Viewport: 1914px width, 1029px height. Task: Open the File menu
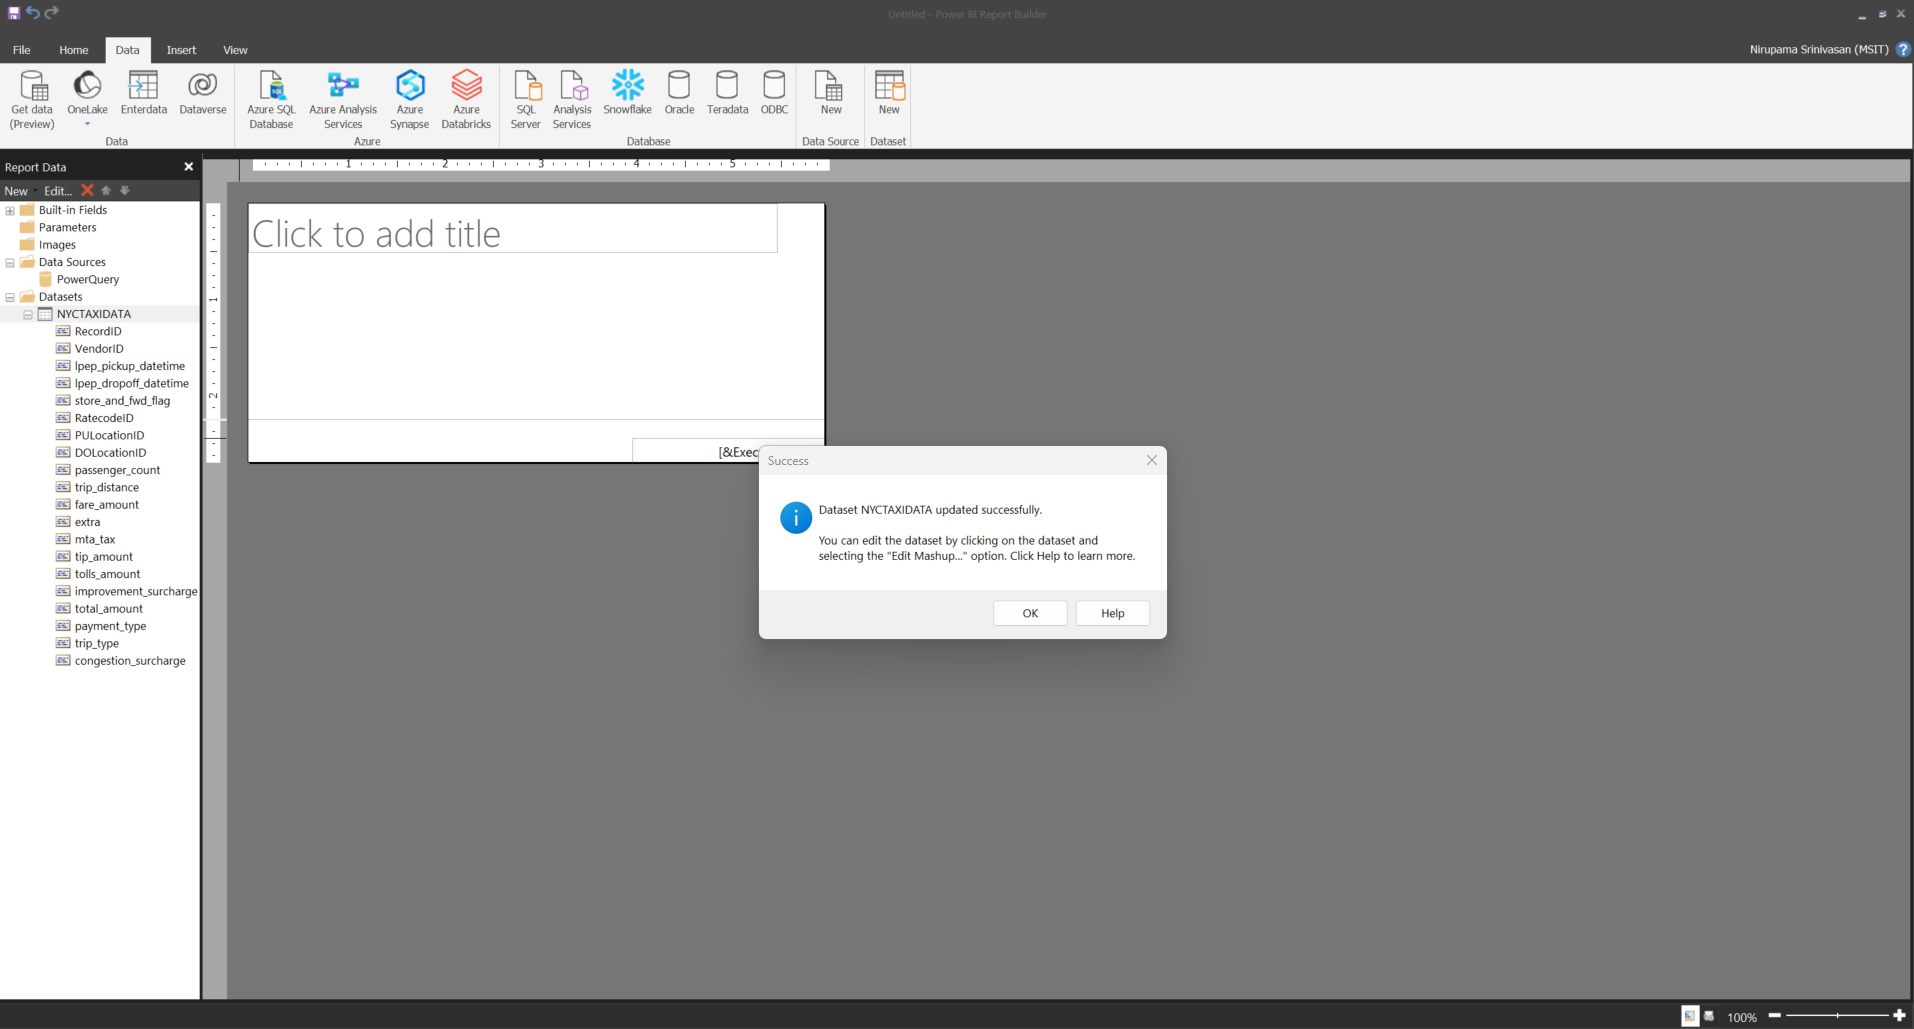point(21,50)
